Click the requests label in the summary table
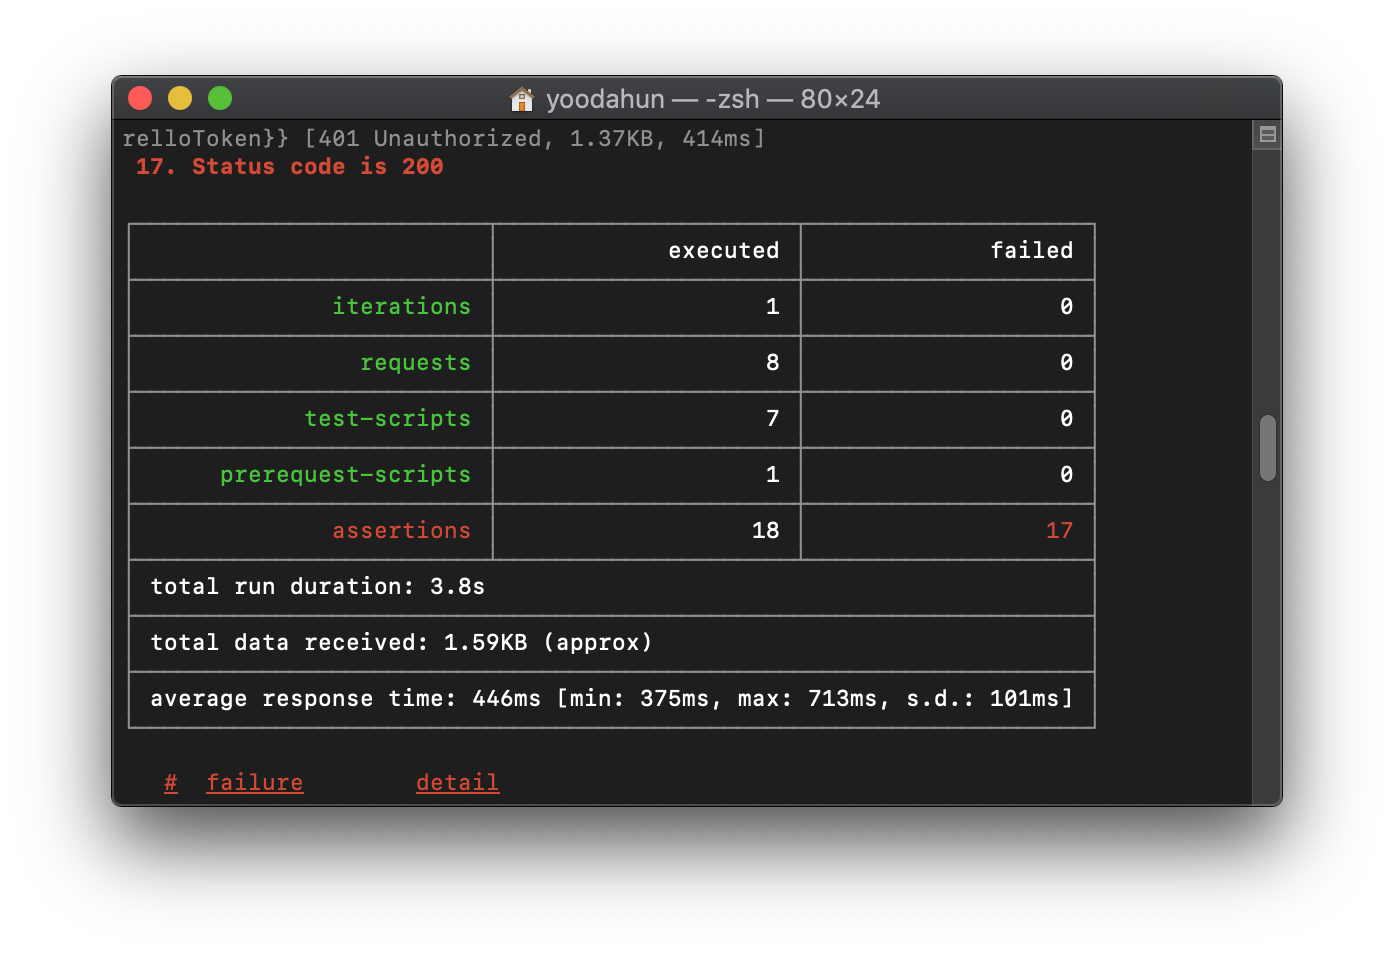The image size is (1394, 954). click(415, 363)
